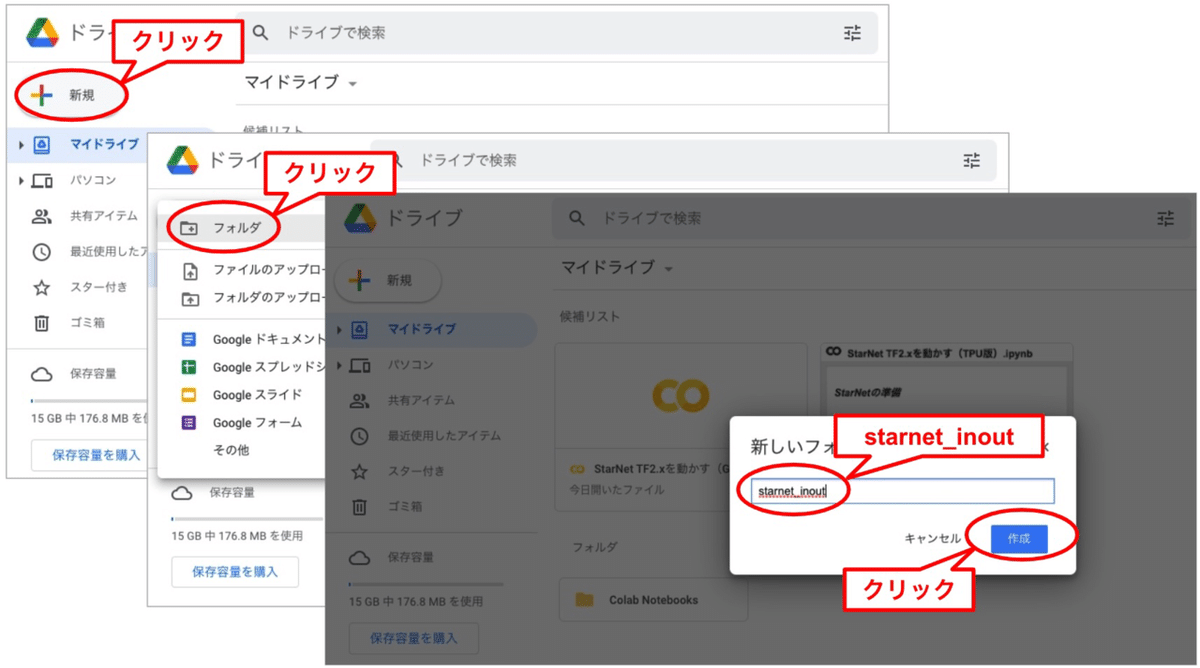Open 最近使用したアイテム clock icon in front window

click(x=360, y=436)
